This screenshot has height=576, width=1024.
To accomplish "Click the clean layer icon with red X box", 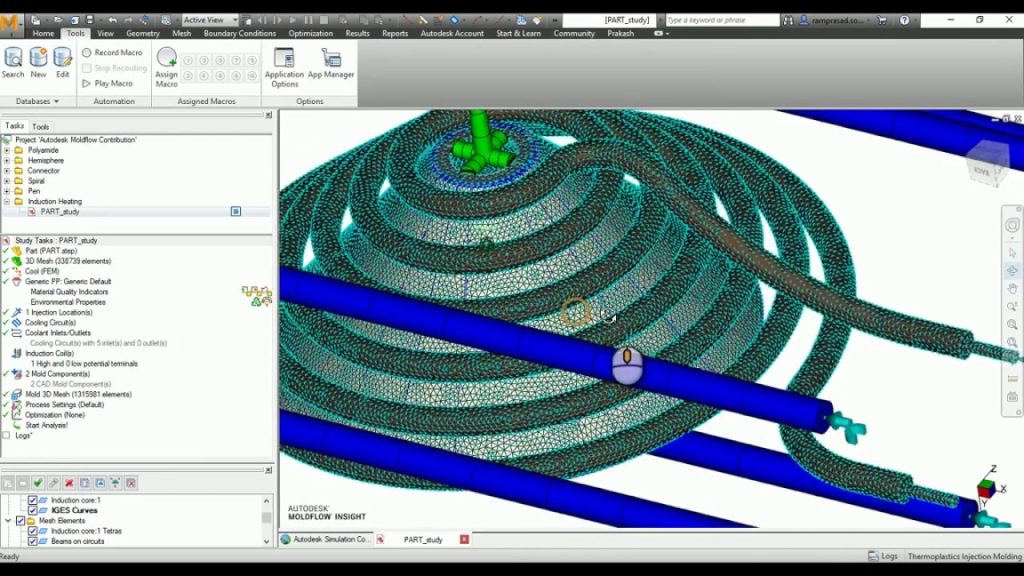I will [131, 483].
